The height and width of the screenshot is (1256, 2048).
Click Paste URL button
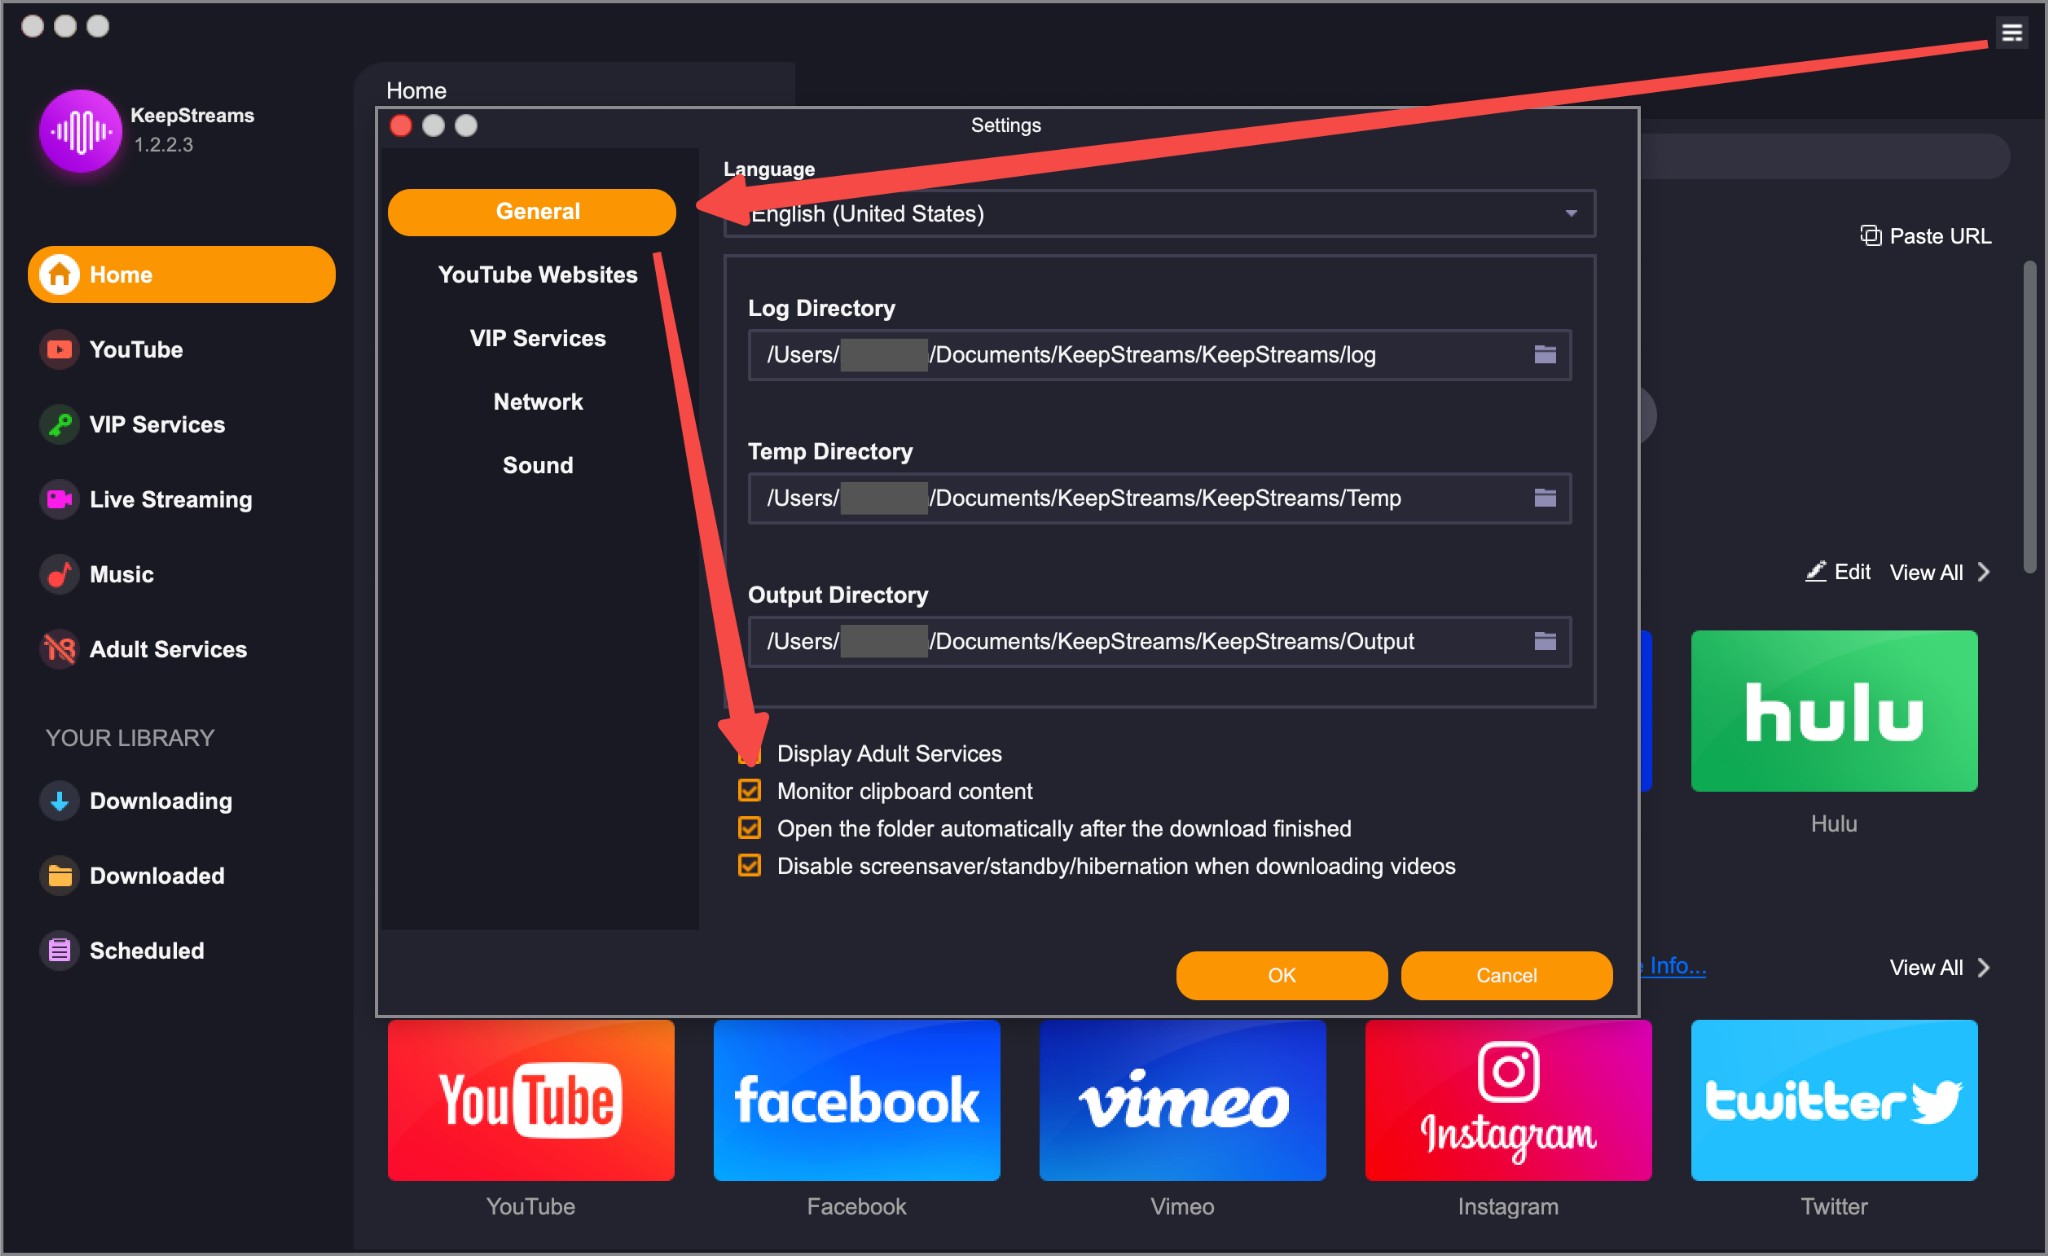point(1925,236)
